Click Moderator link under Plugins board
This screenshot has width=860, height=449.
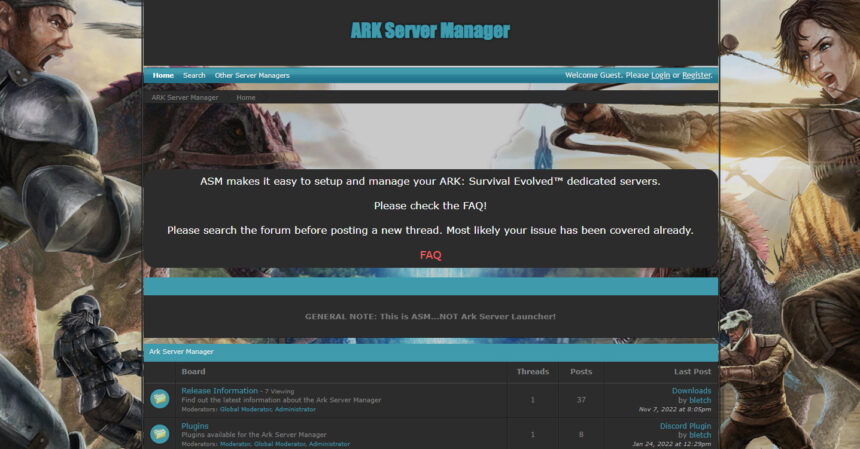(235, 444)
